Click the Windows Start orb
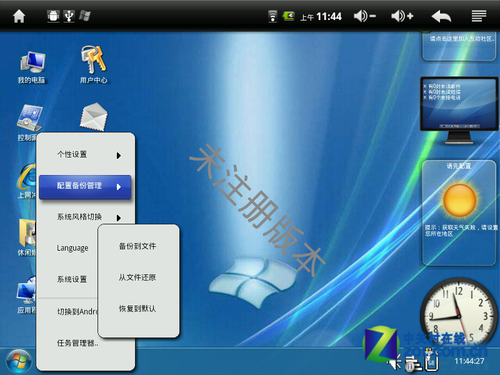500x375 pixels. pyautogui.click(x=18, y=361)
